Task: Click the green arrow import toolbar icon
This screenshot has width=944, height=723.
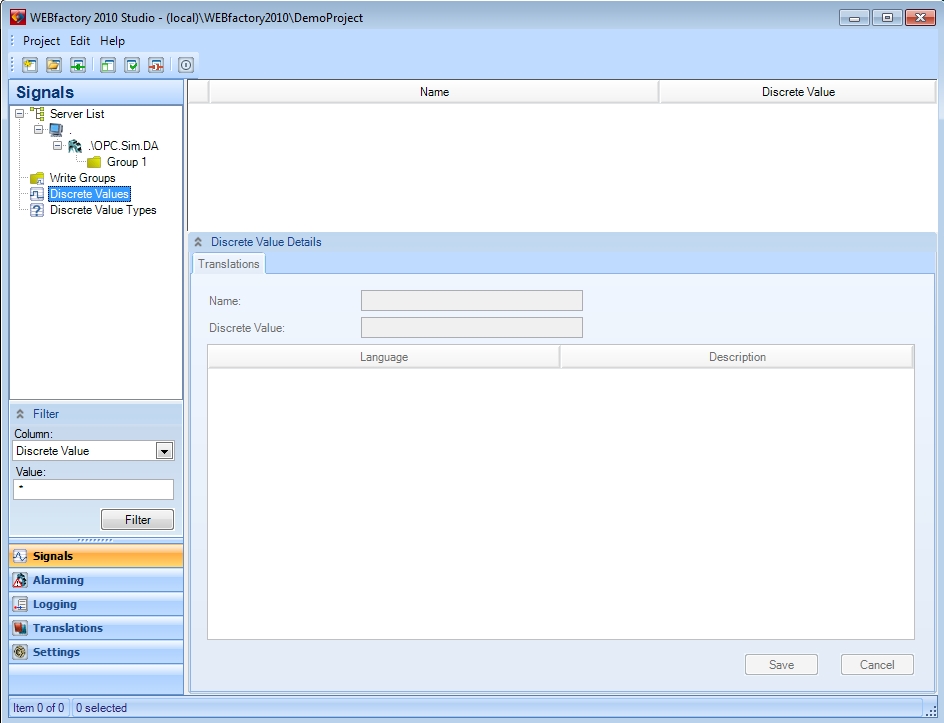Action: coord(78,66)
